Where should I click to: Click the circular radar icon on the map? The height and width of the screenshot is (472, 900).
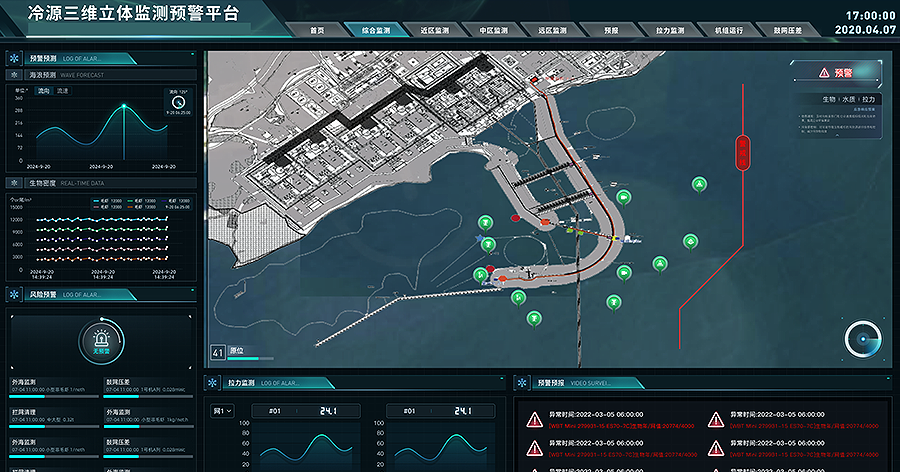(x=861, y=339)
